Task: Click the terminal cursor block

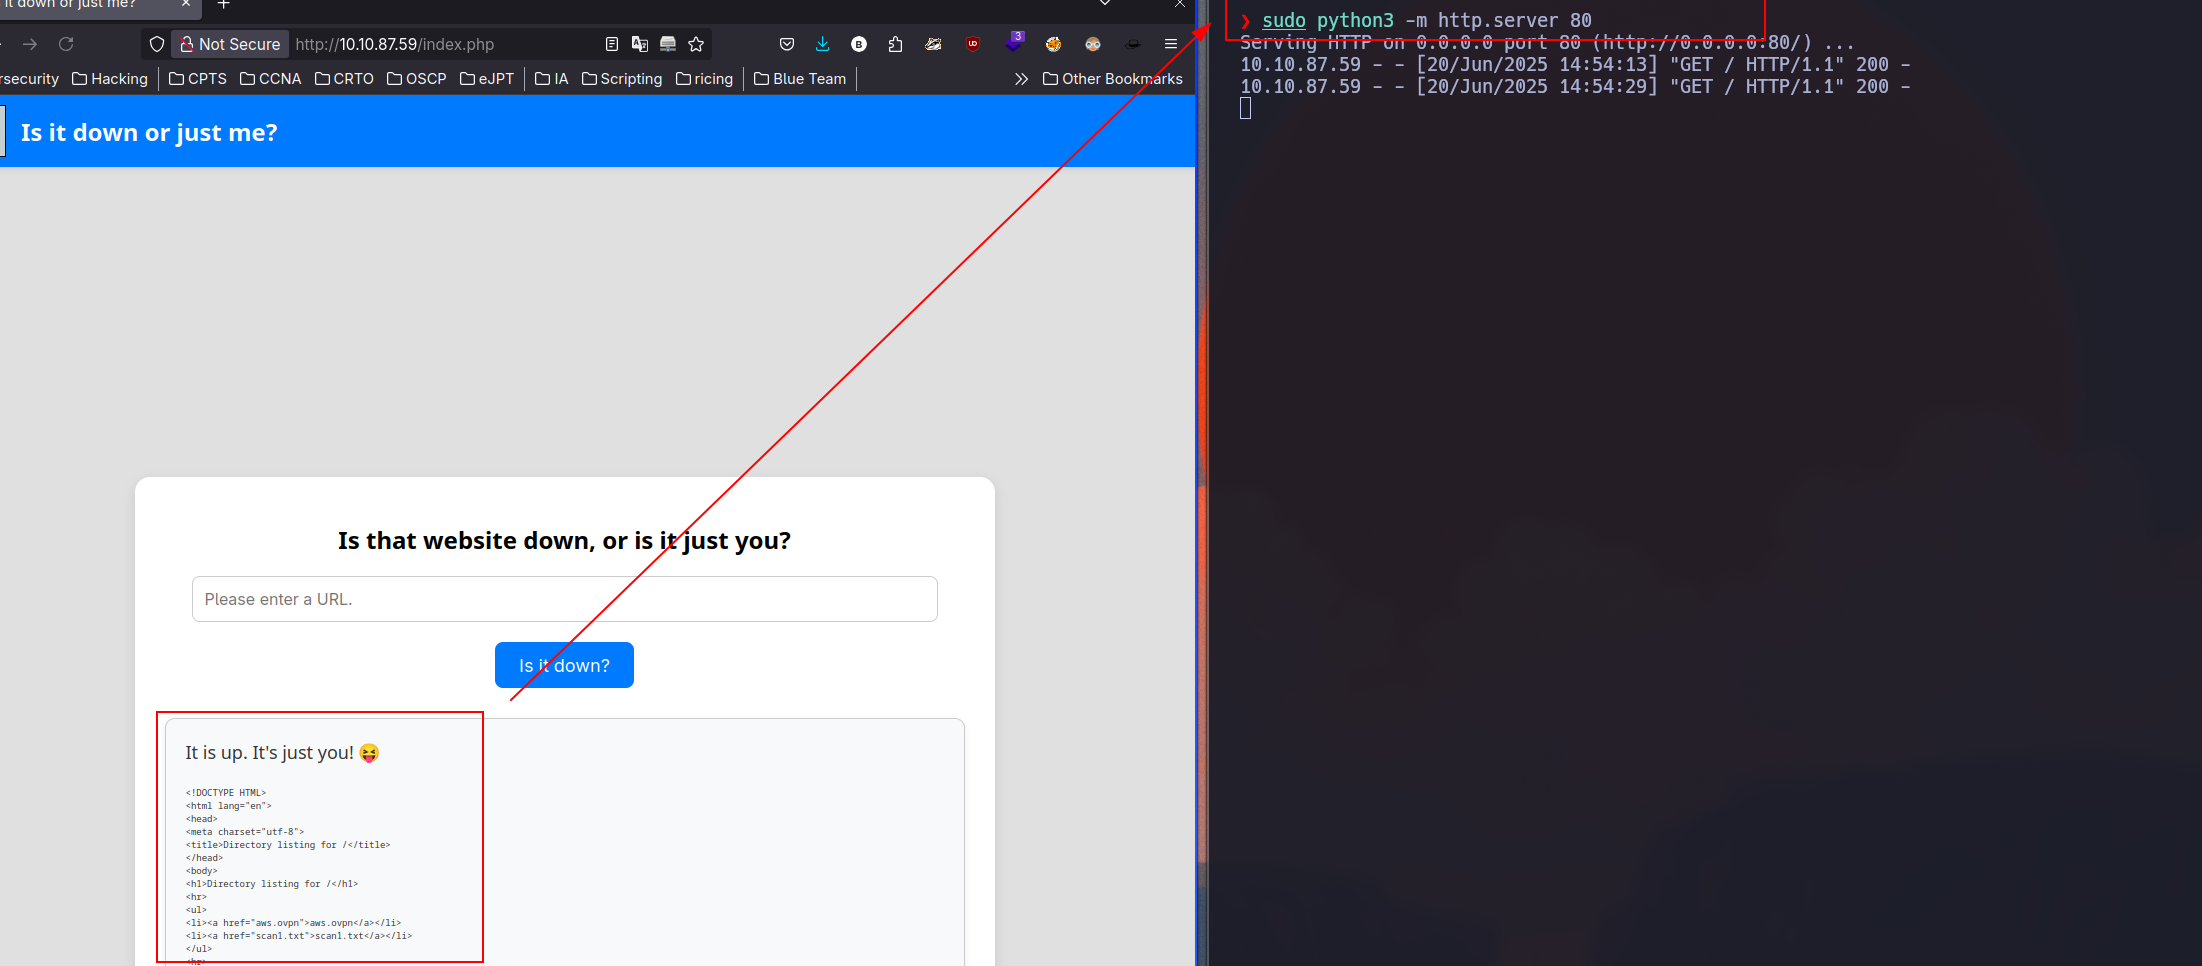Action: [1246, 108]
